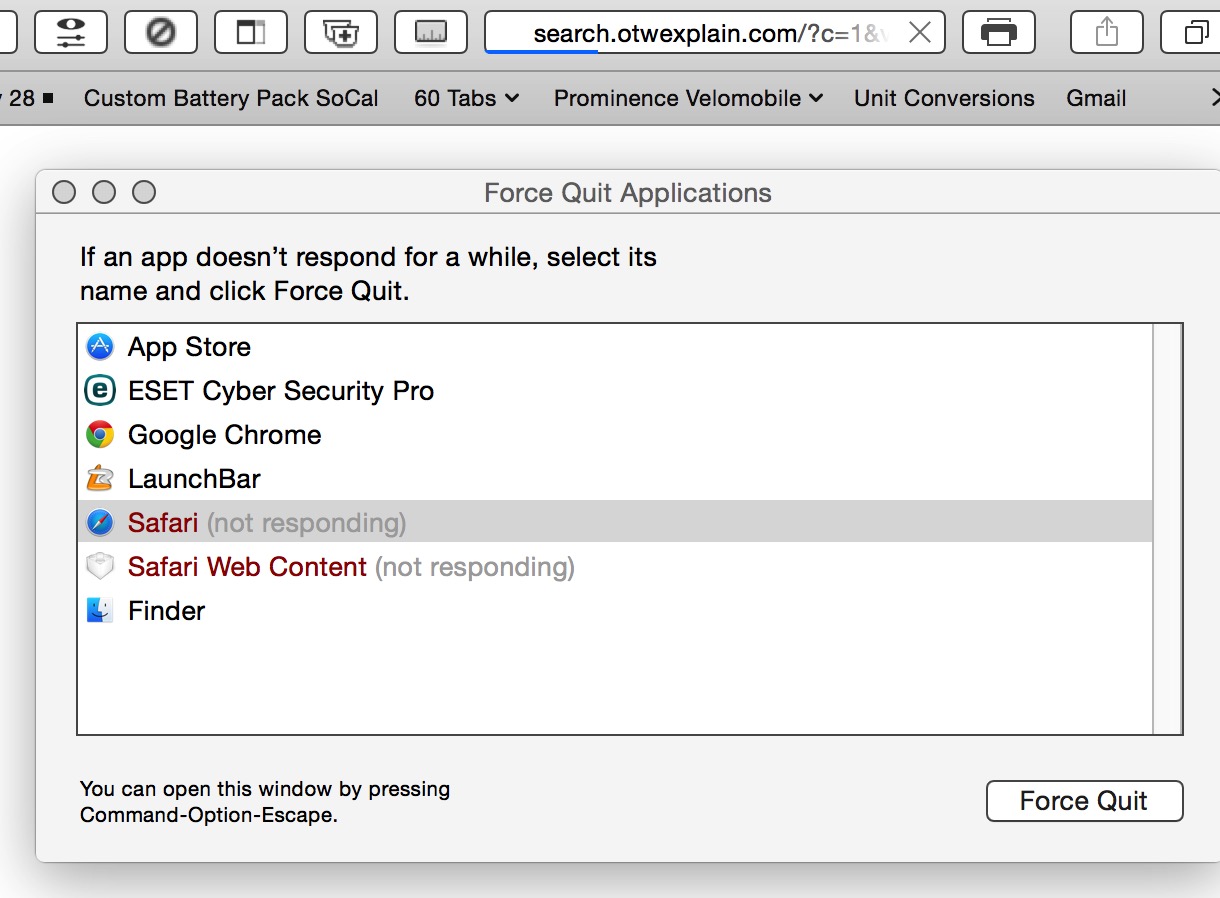Toggle the sidebar panel toolbar icon
Screen dimensions: 1220x898
250,32
